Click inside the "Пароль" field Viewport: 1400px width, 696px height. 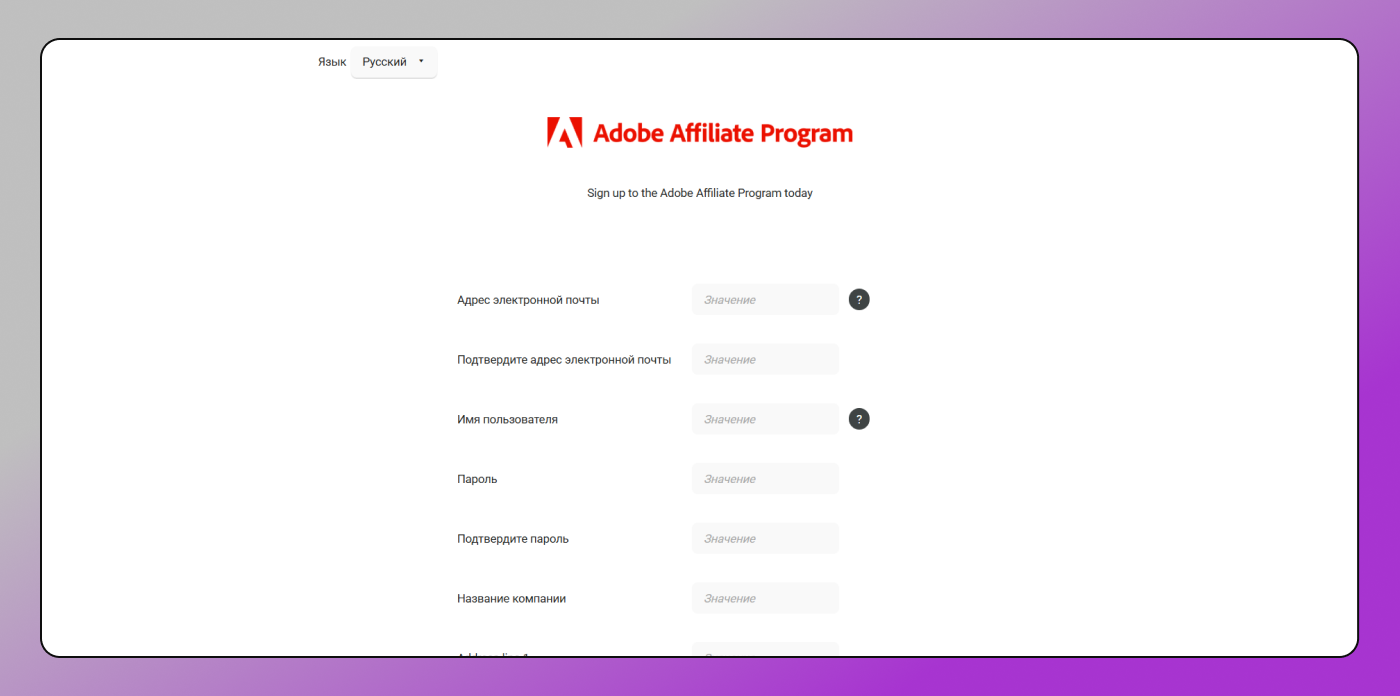(765, 478)
